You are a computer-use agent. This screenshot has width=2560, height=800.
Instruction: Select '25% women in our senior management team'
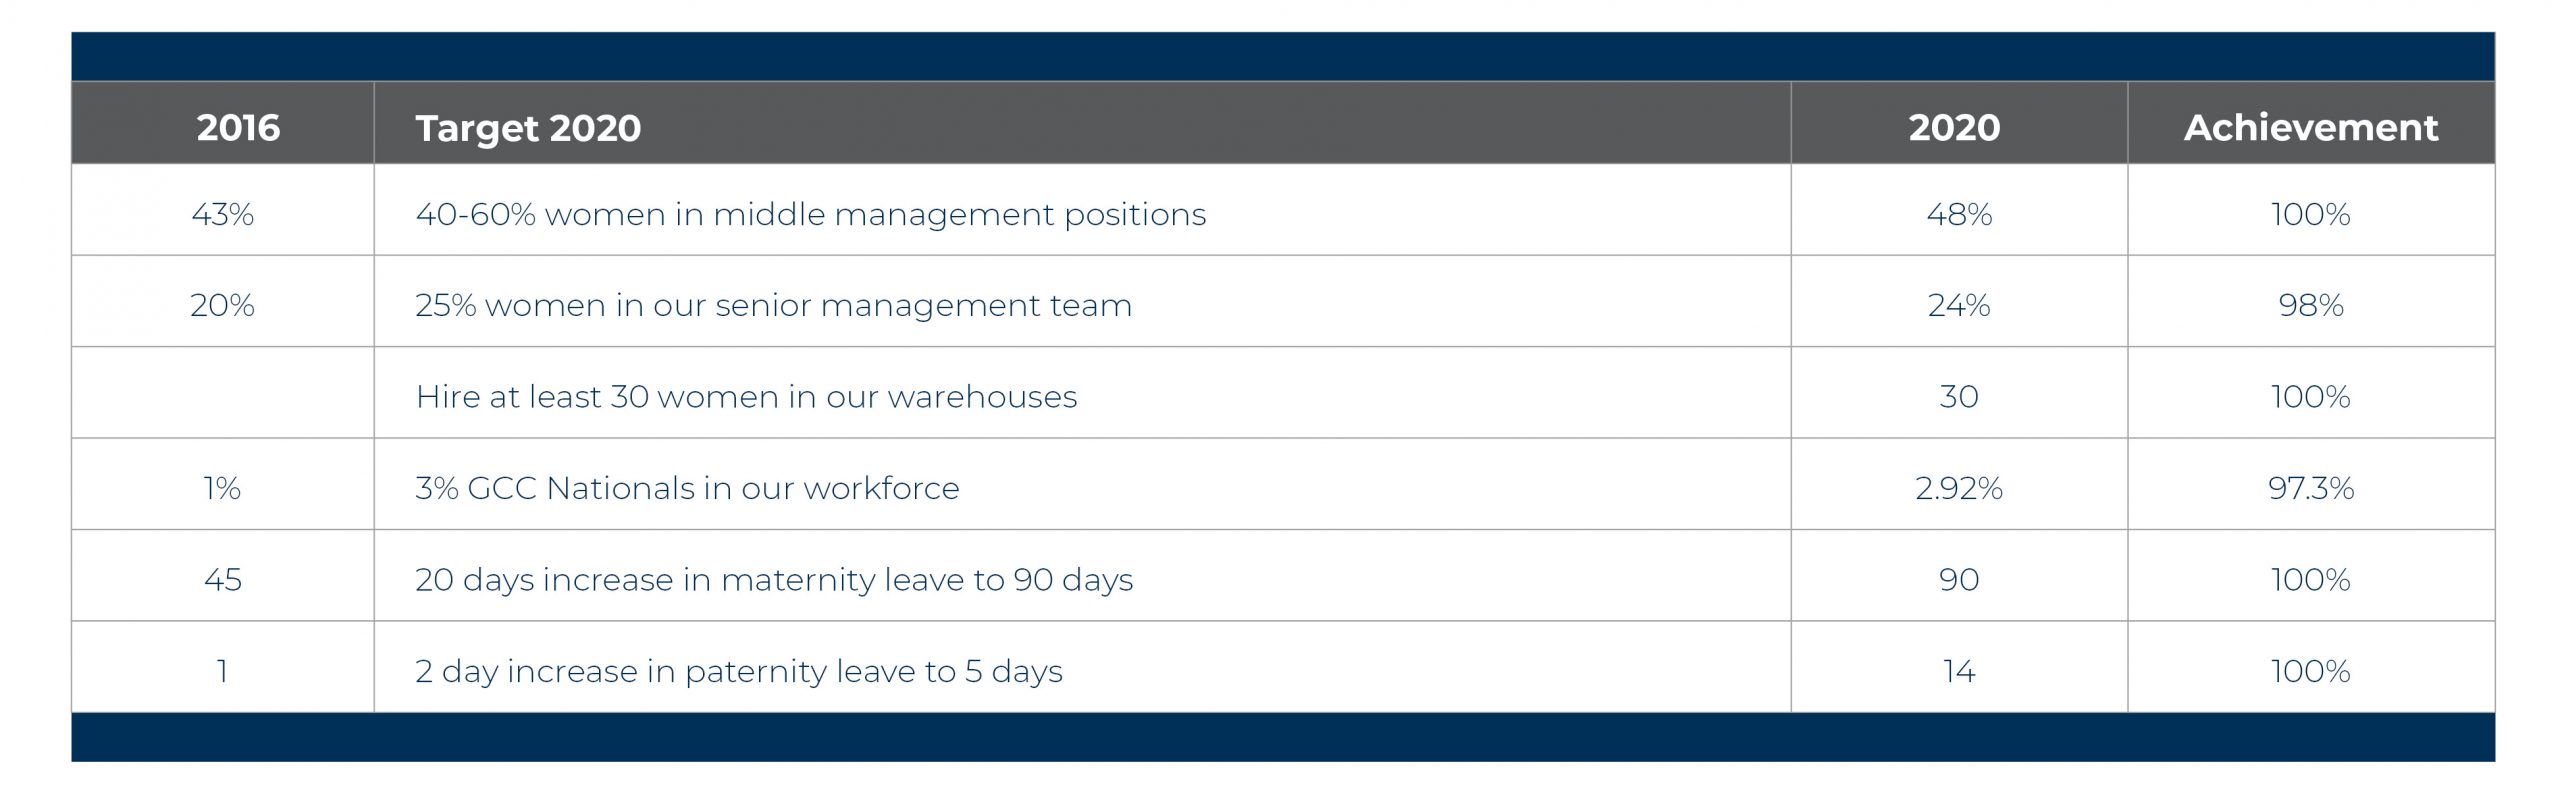tap(773, 305)
